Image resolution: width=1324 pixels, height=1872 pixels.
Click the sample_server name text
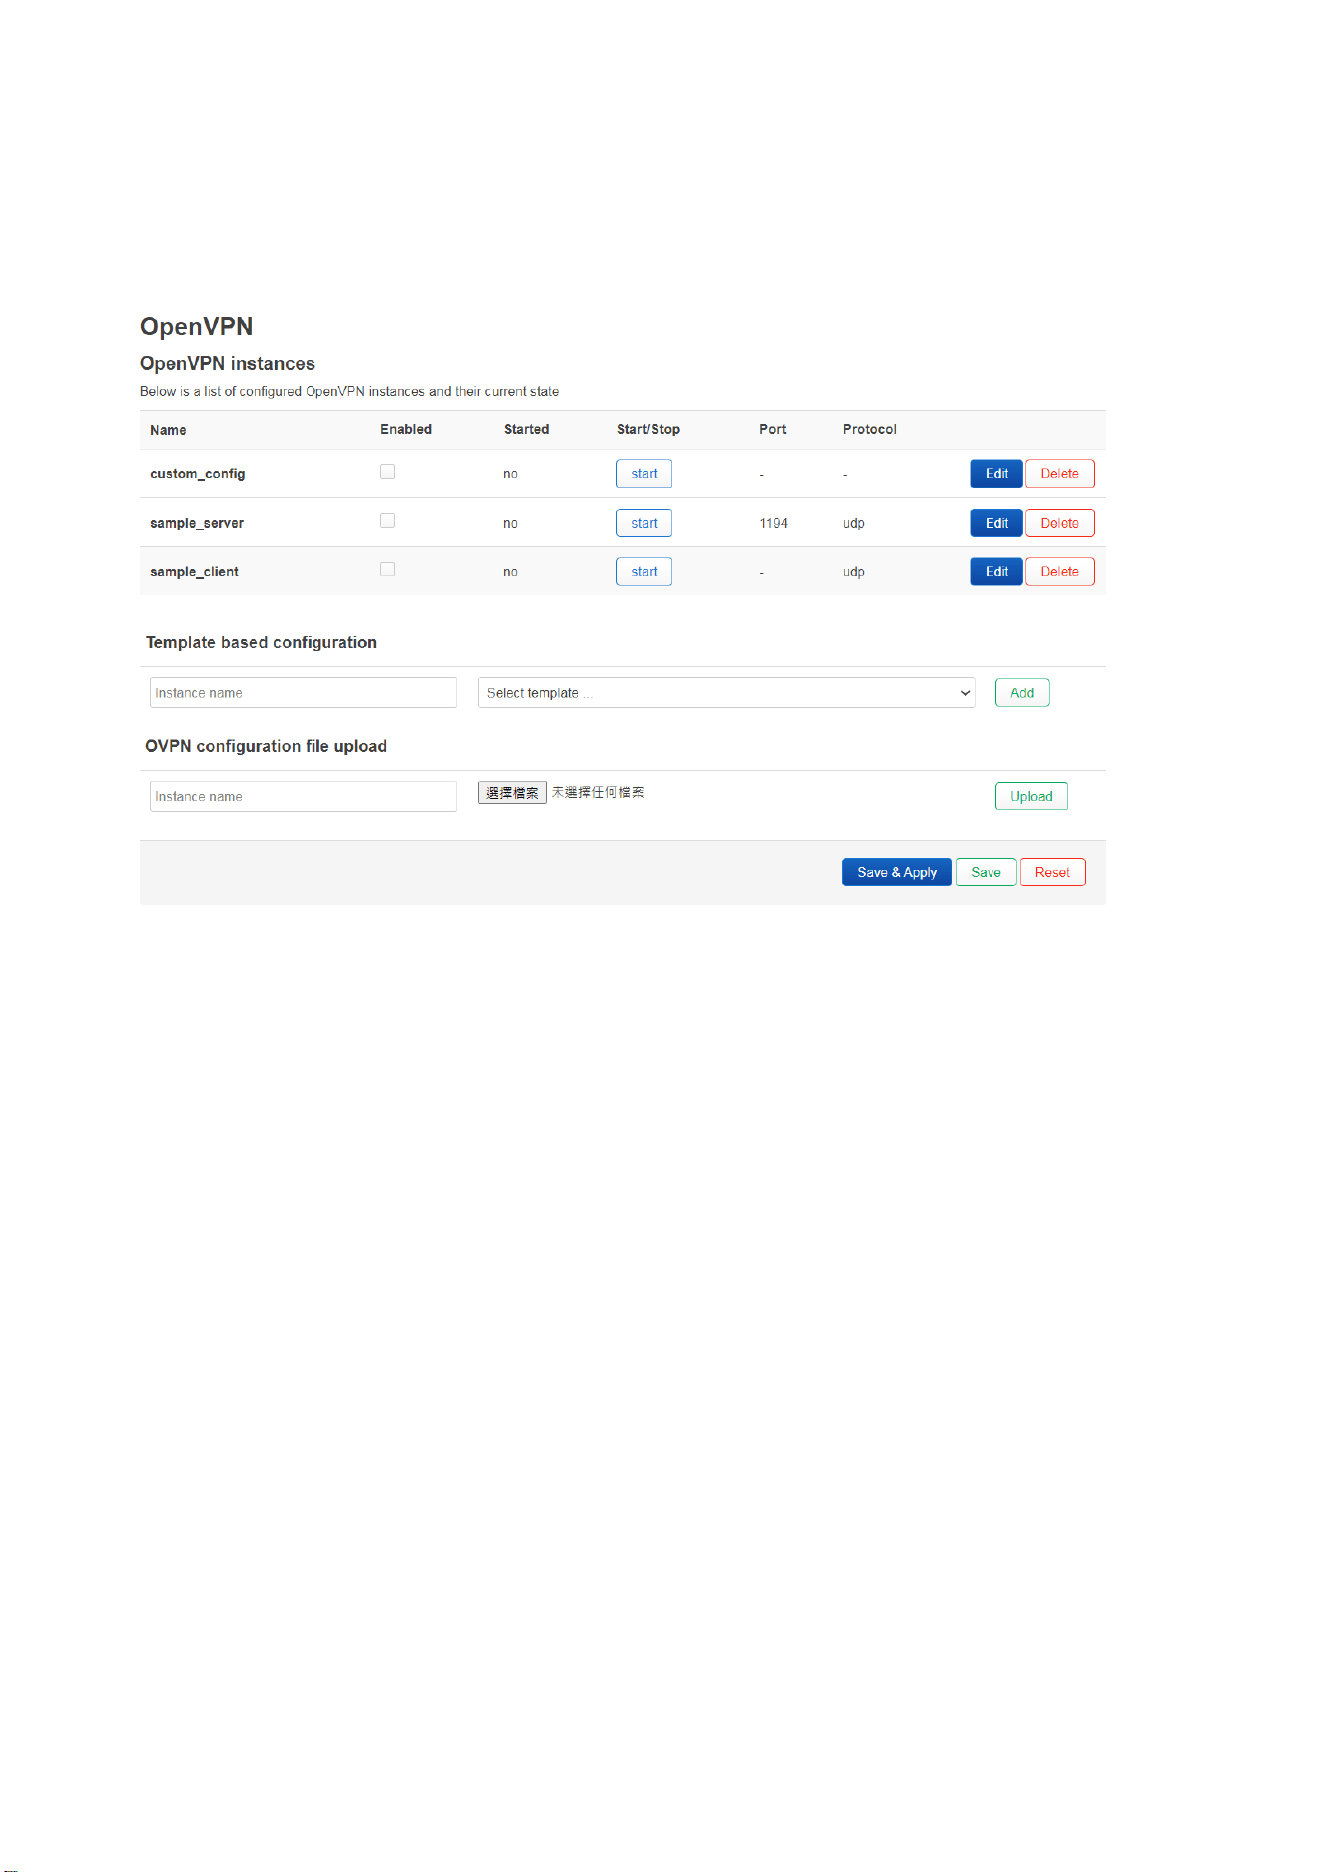click(197, 523)
